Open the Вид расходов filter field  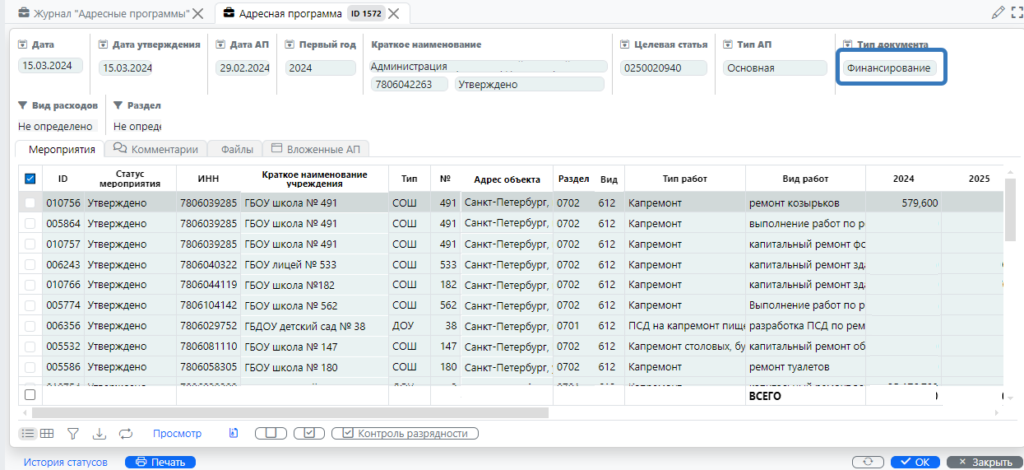tap(56, 127)
